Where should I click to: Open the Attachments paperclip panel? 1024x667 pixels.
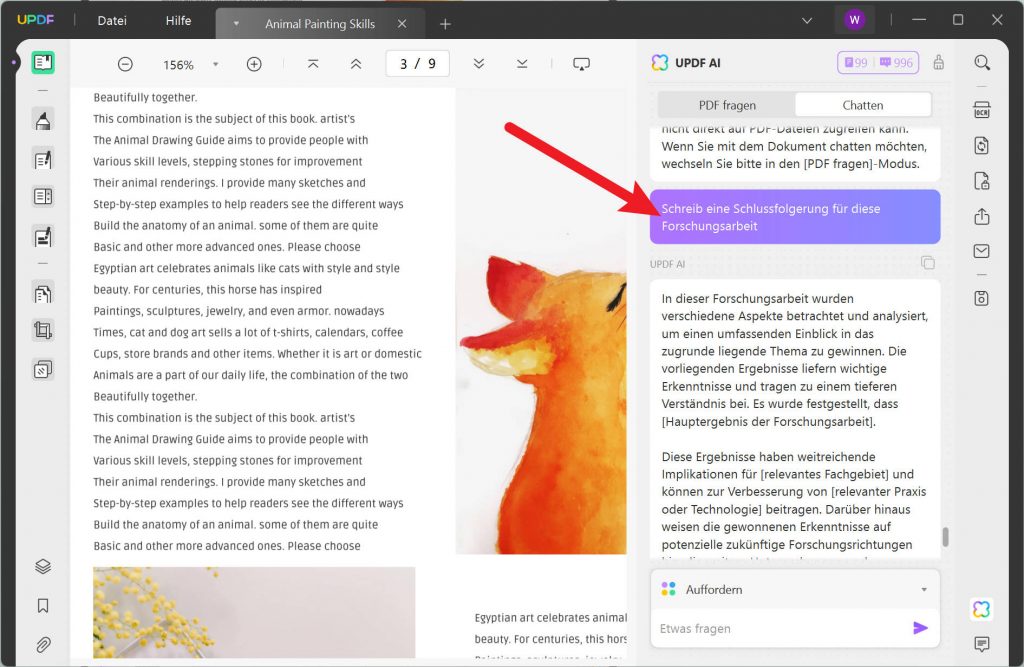pyautogui.click(x=43, y=645)
